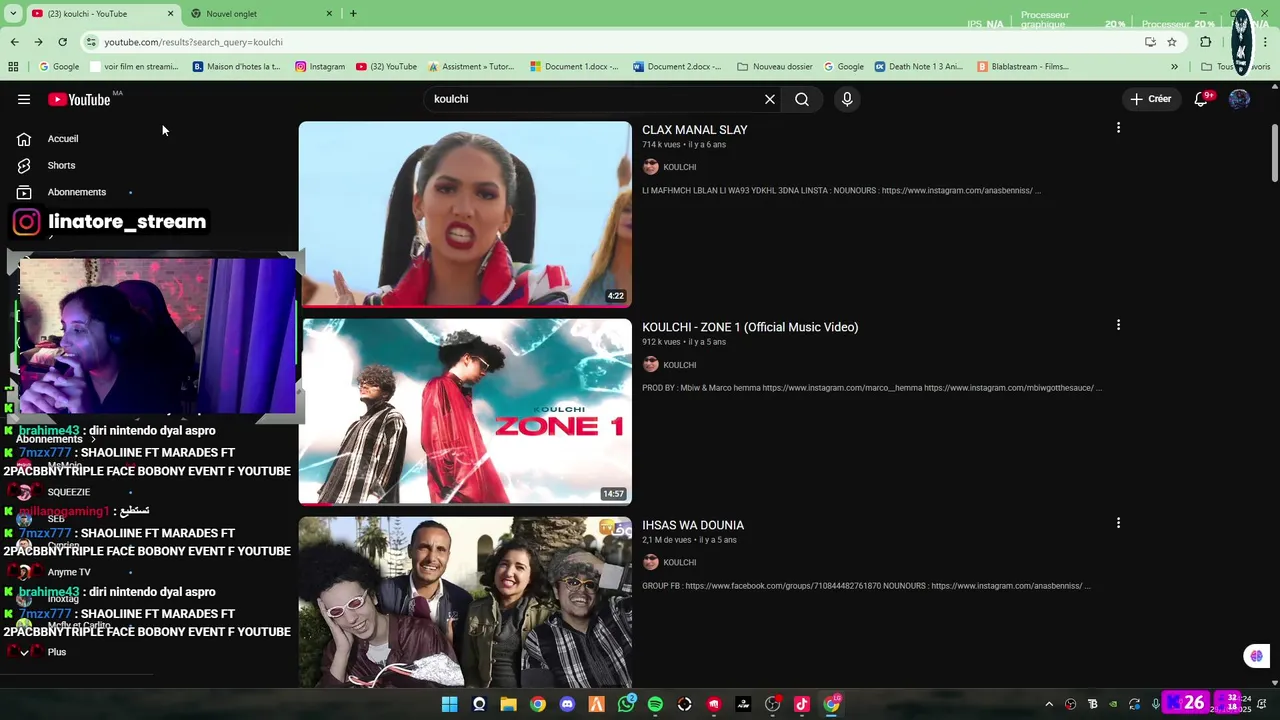Viewport: 1280px width, 720px height.
Task: Open the (32) YouTube bookmark
Action: (386, 67)
